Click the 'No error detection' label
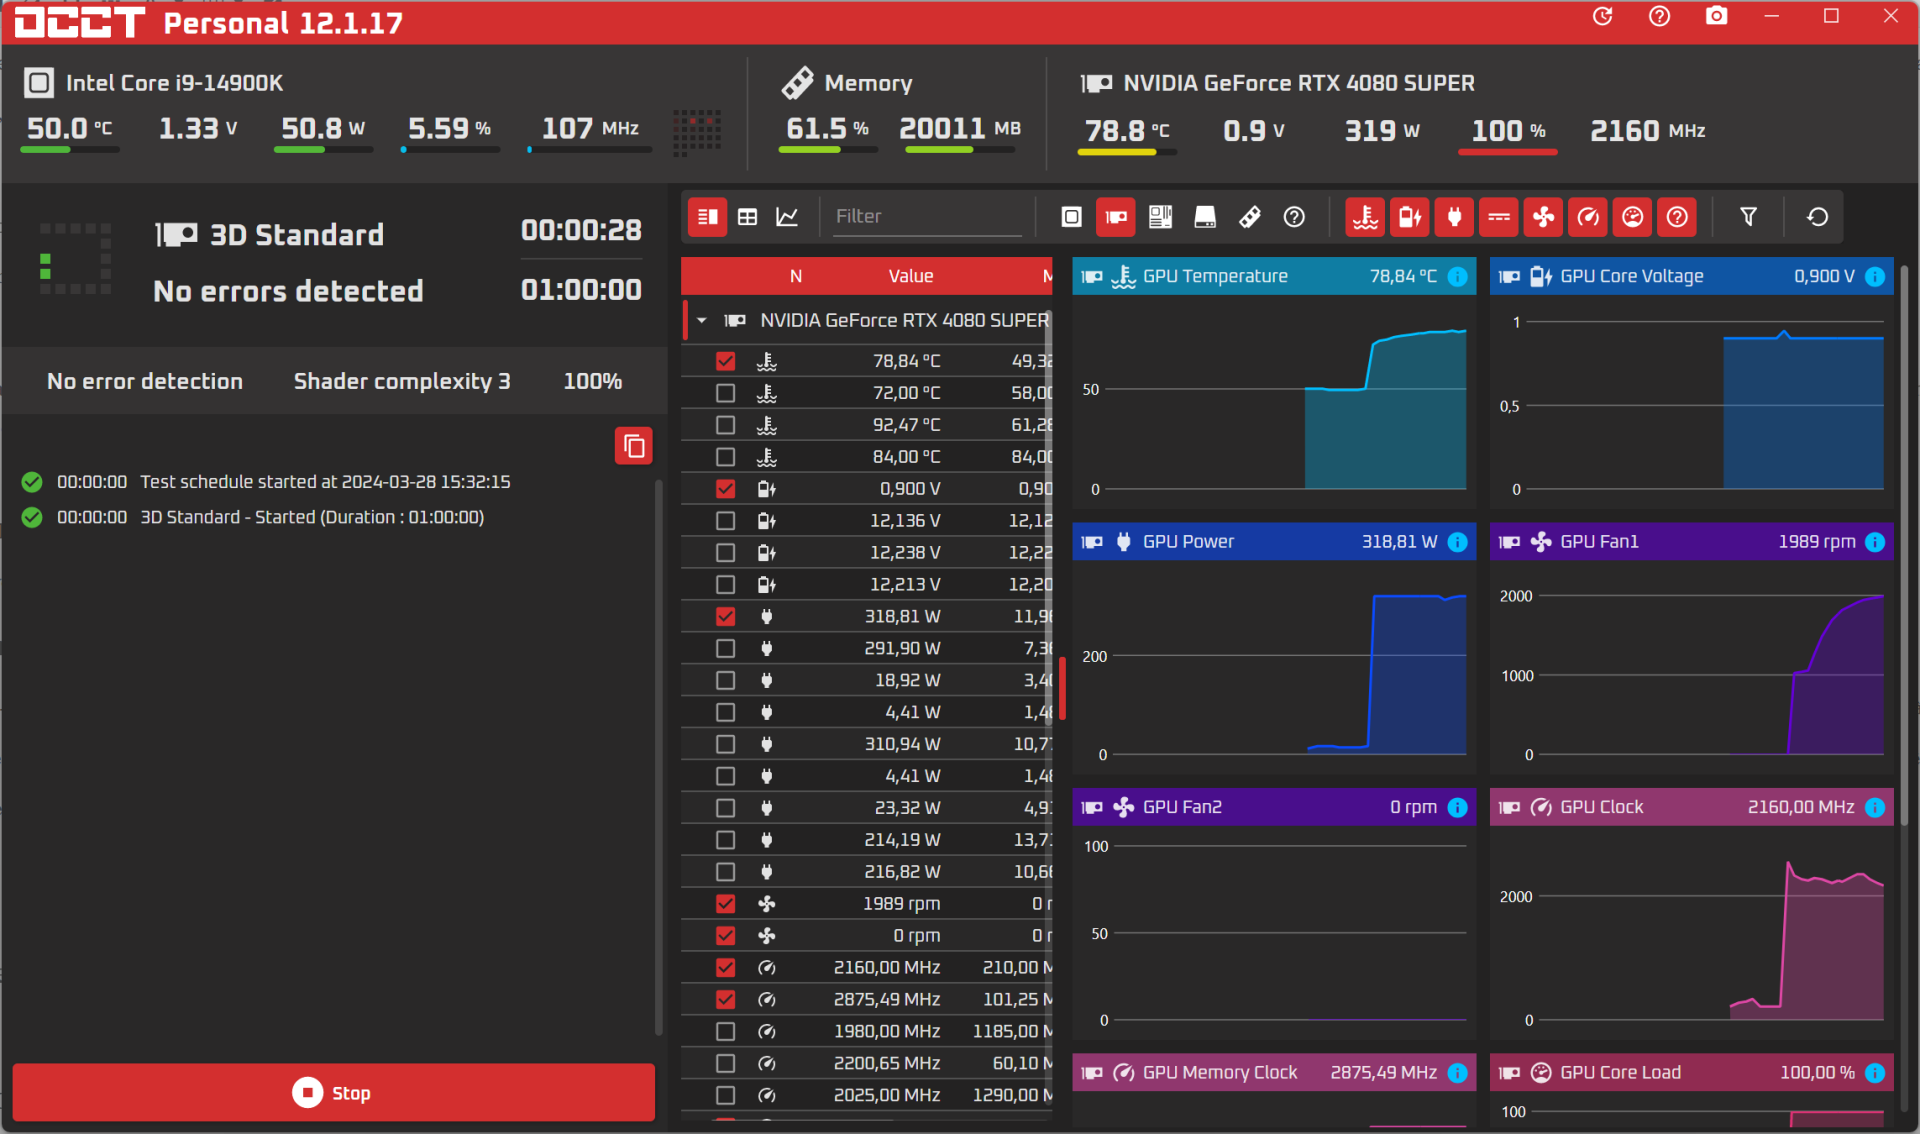The height and width of the screenshot is (1134, 1920). tap(145, 382)
